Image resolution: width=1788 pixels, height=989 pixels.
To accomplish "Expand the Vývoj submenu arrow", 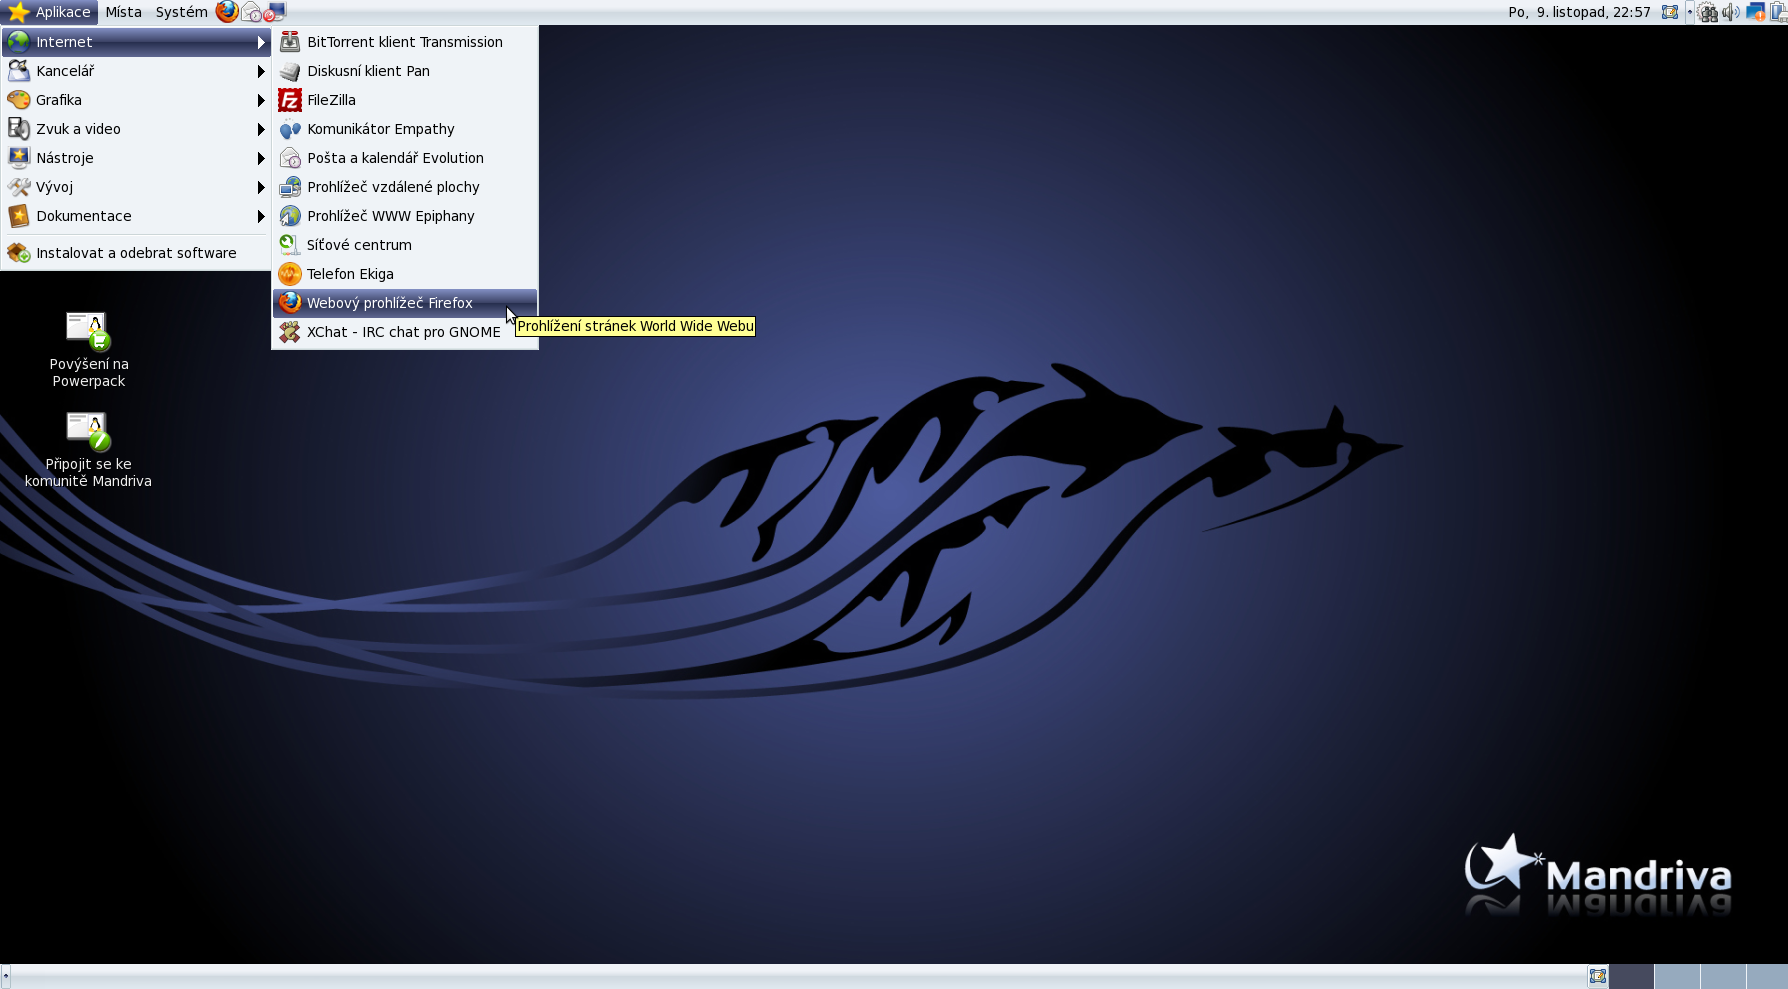I will [x=261, y=187].
